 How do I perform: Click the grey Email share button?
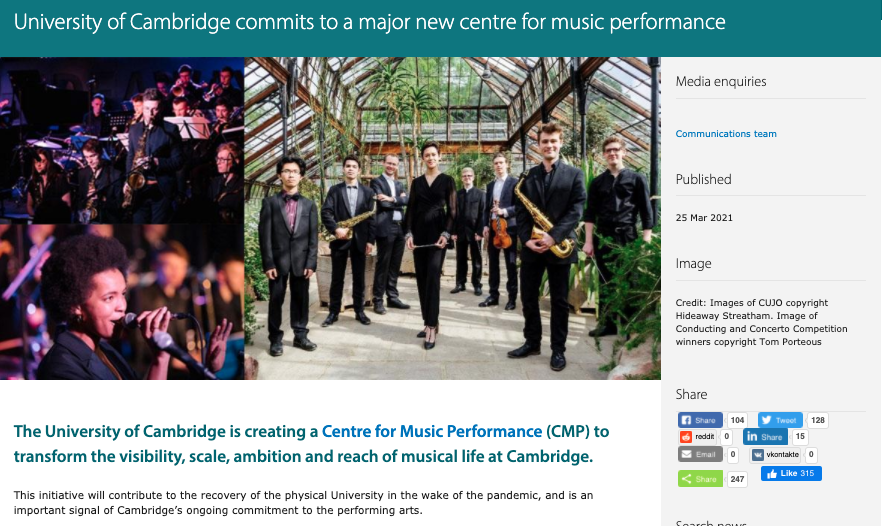[x=700, y=455]
